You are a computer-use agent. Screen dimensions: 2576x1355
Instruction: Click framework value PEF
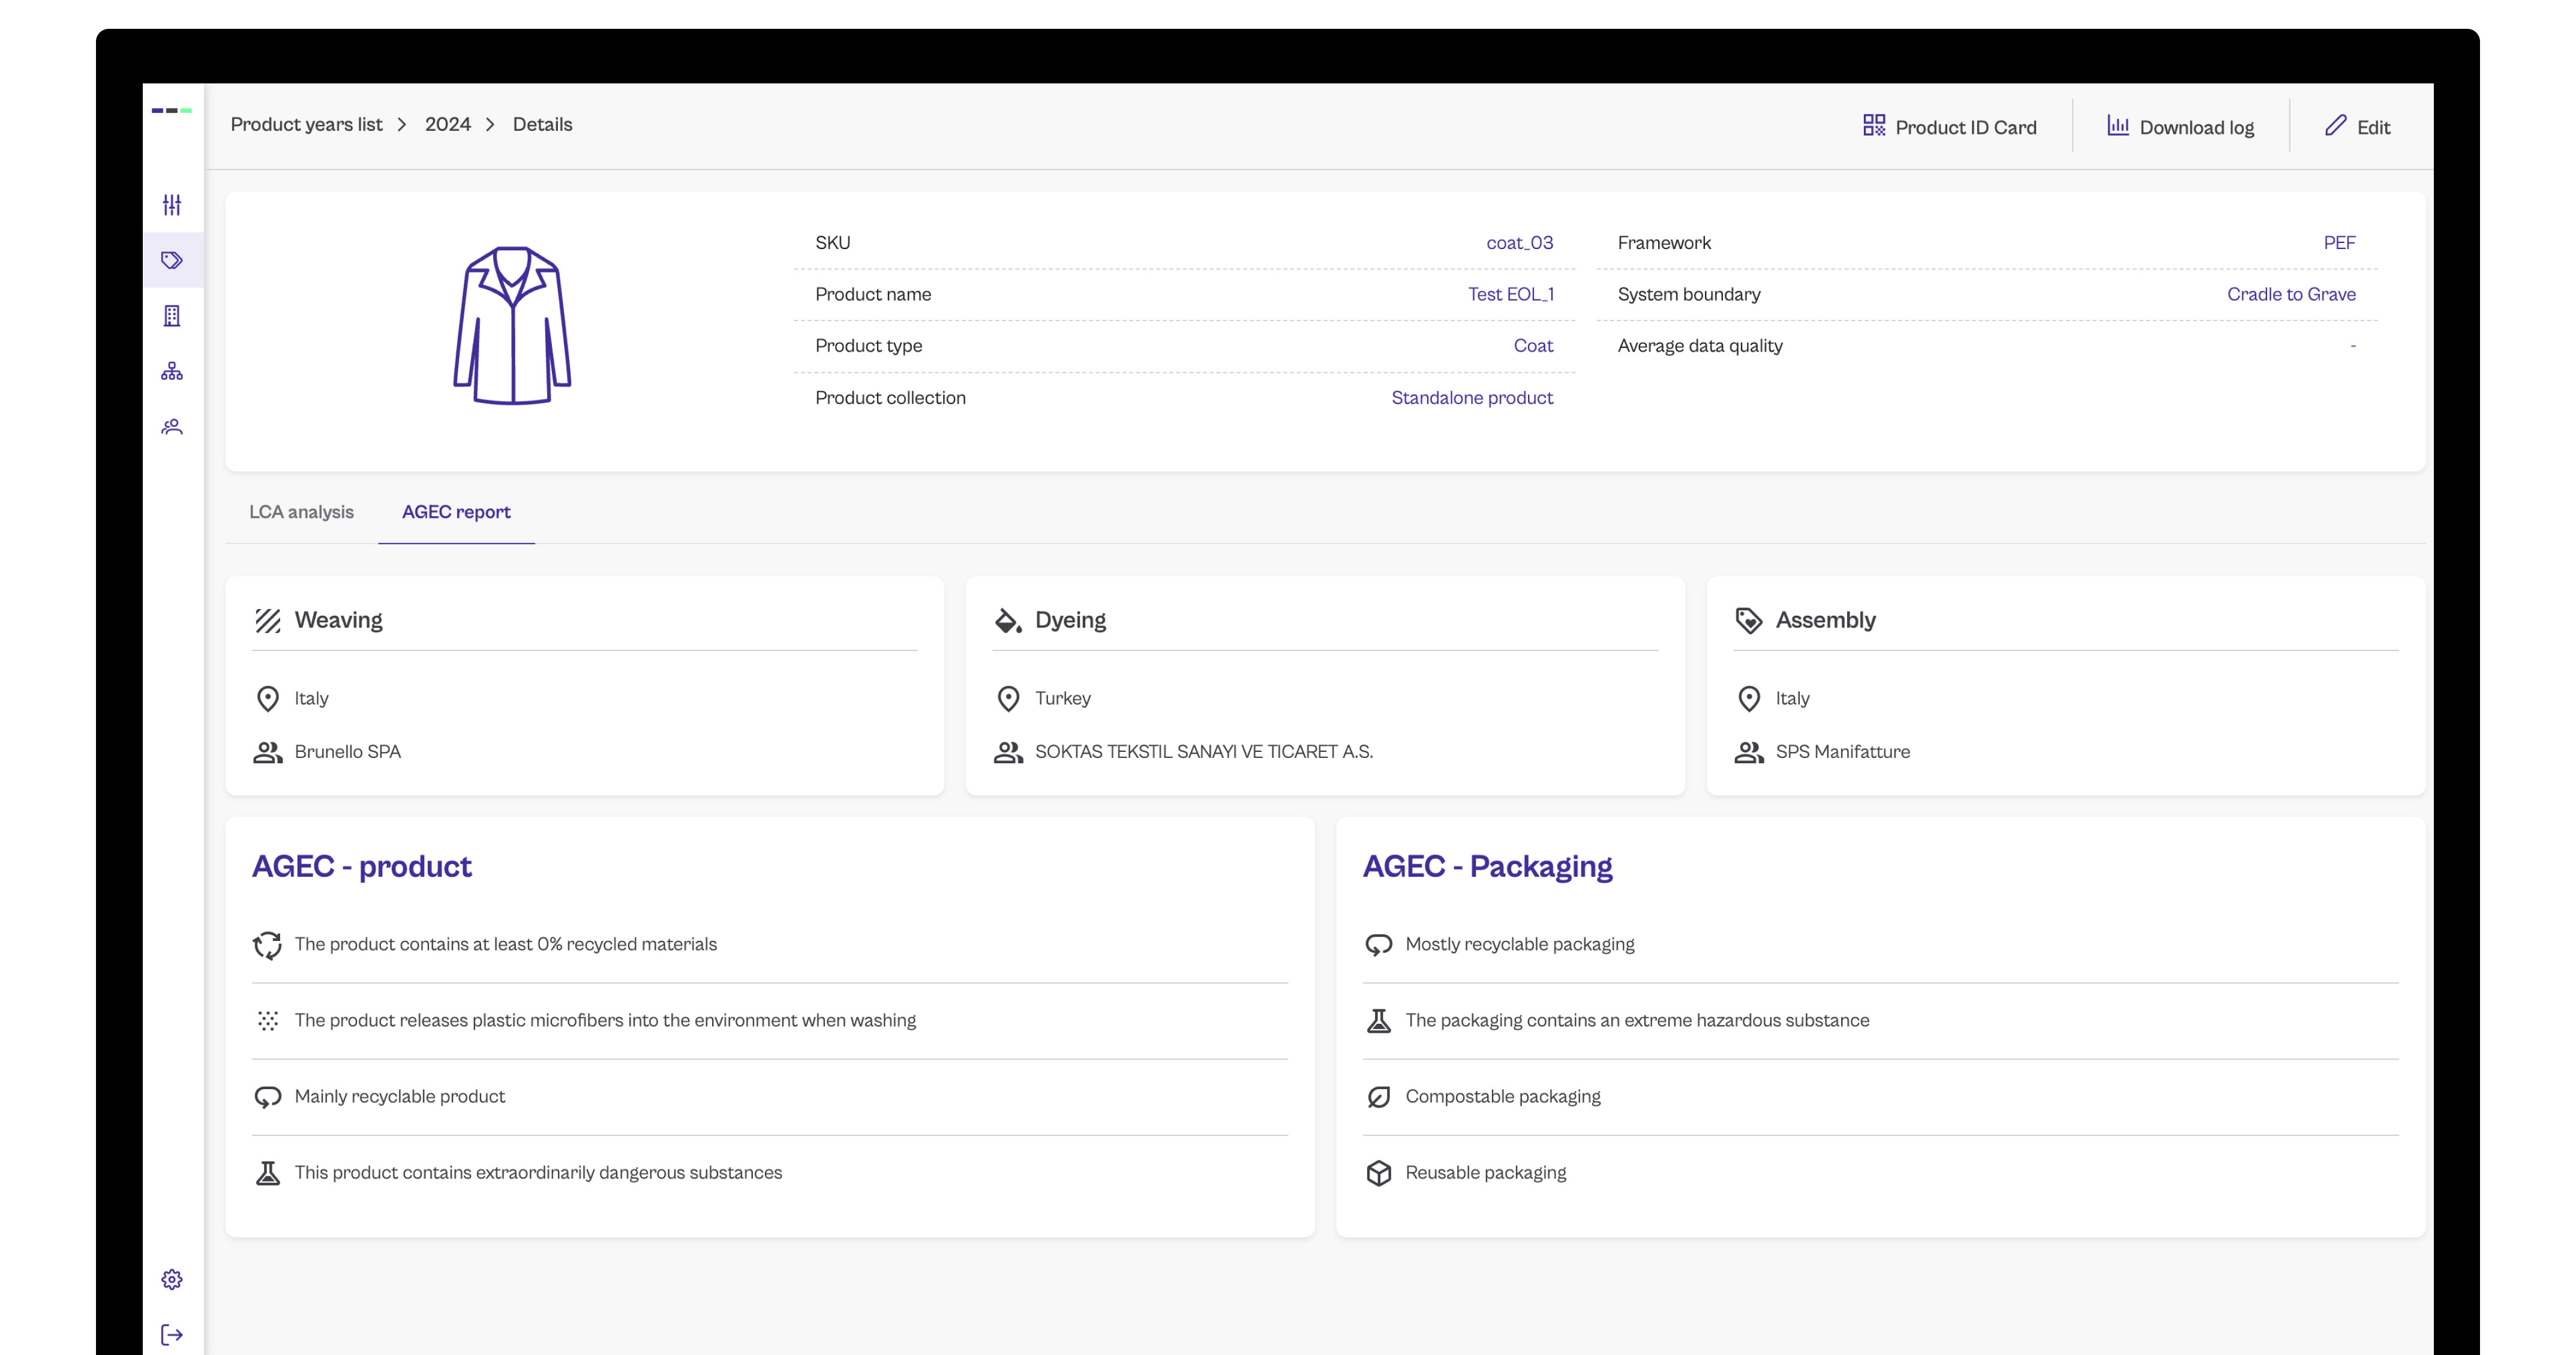2339,242
